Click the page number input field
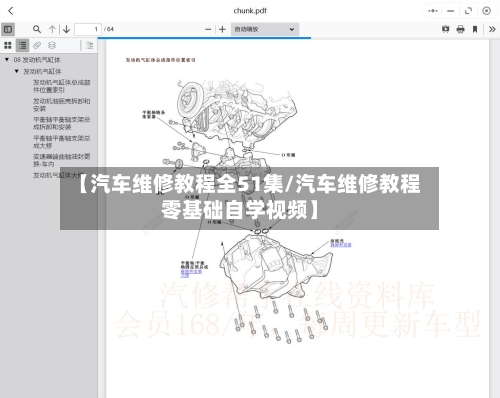This screenshot has width=500, height=398. [88, 29]
